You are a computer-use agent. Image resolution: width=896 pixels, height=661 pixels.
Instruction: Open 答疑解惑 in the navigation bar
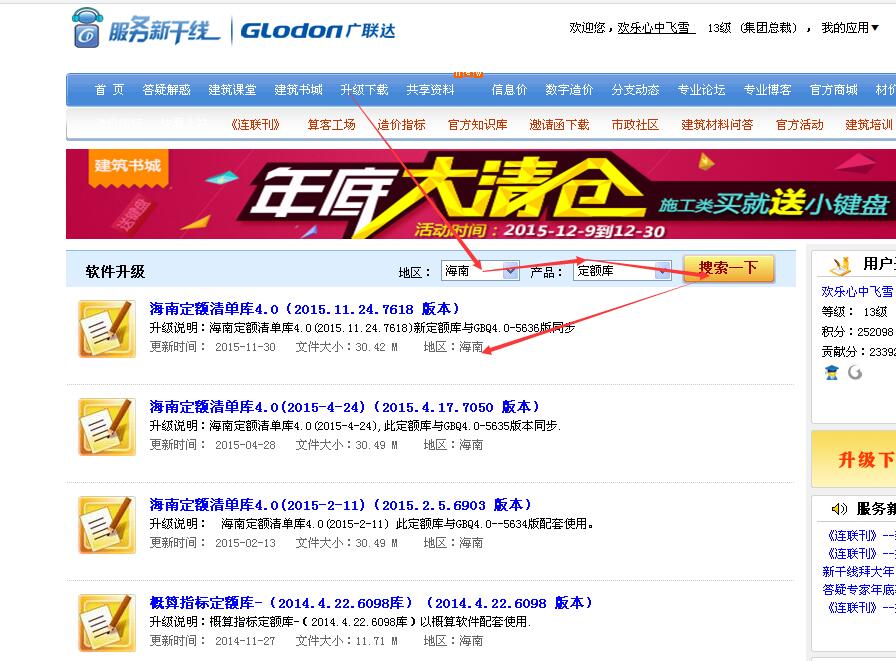(166, 90)
